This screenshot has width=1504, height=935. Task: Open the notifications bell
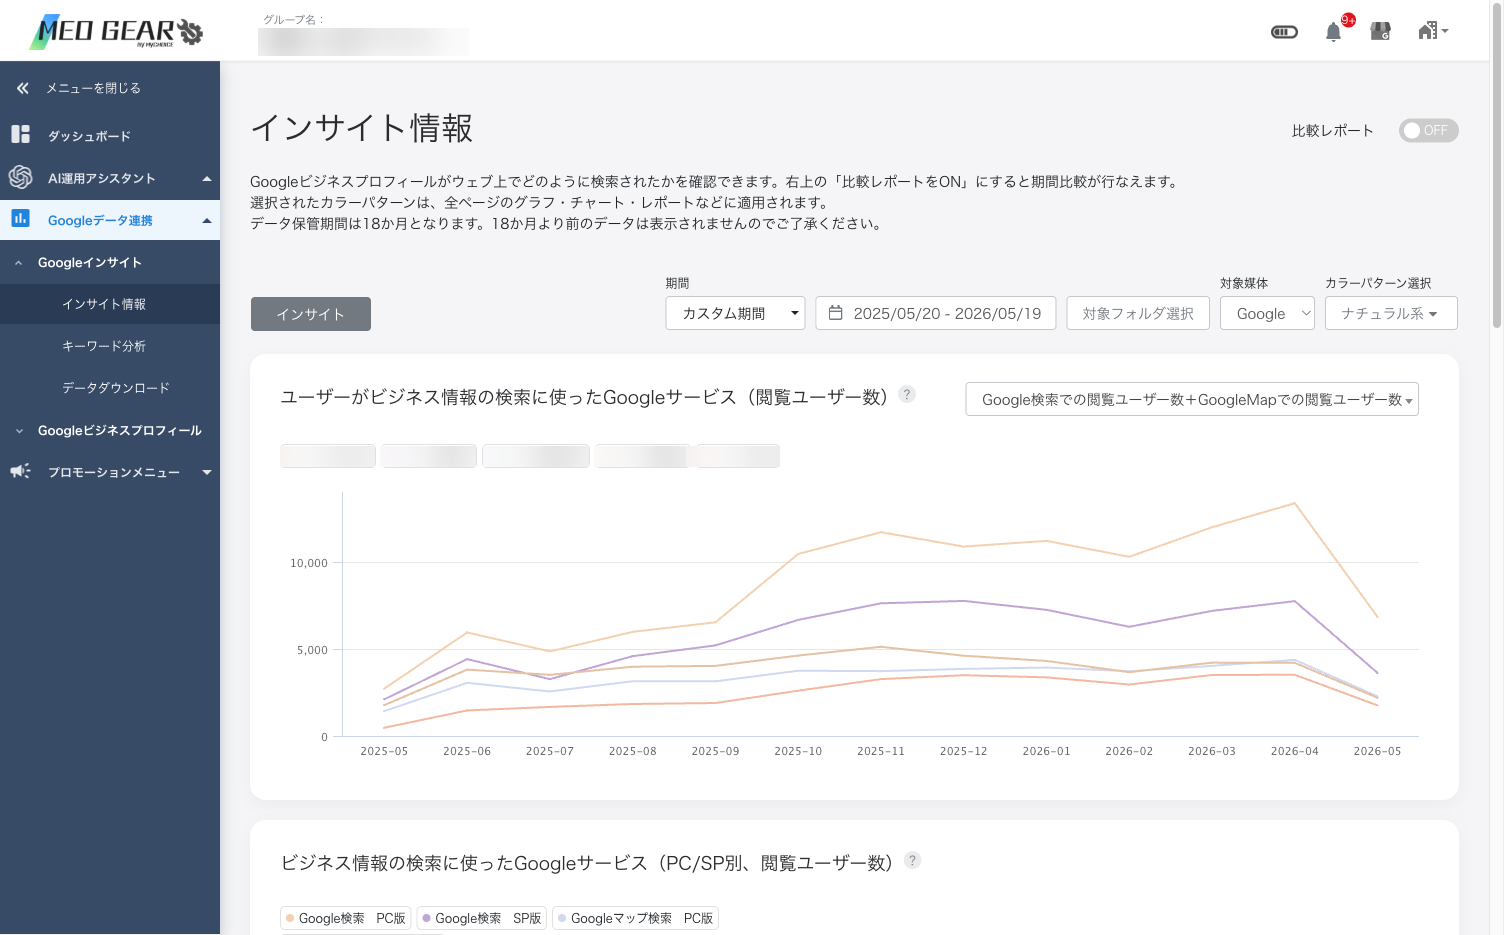point(1333,32)
